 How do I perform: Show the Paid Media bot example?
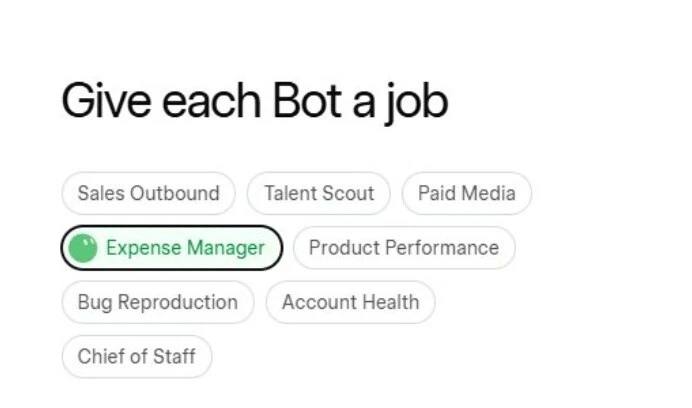(466, 193)
